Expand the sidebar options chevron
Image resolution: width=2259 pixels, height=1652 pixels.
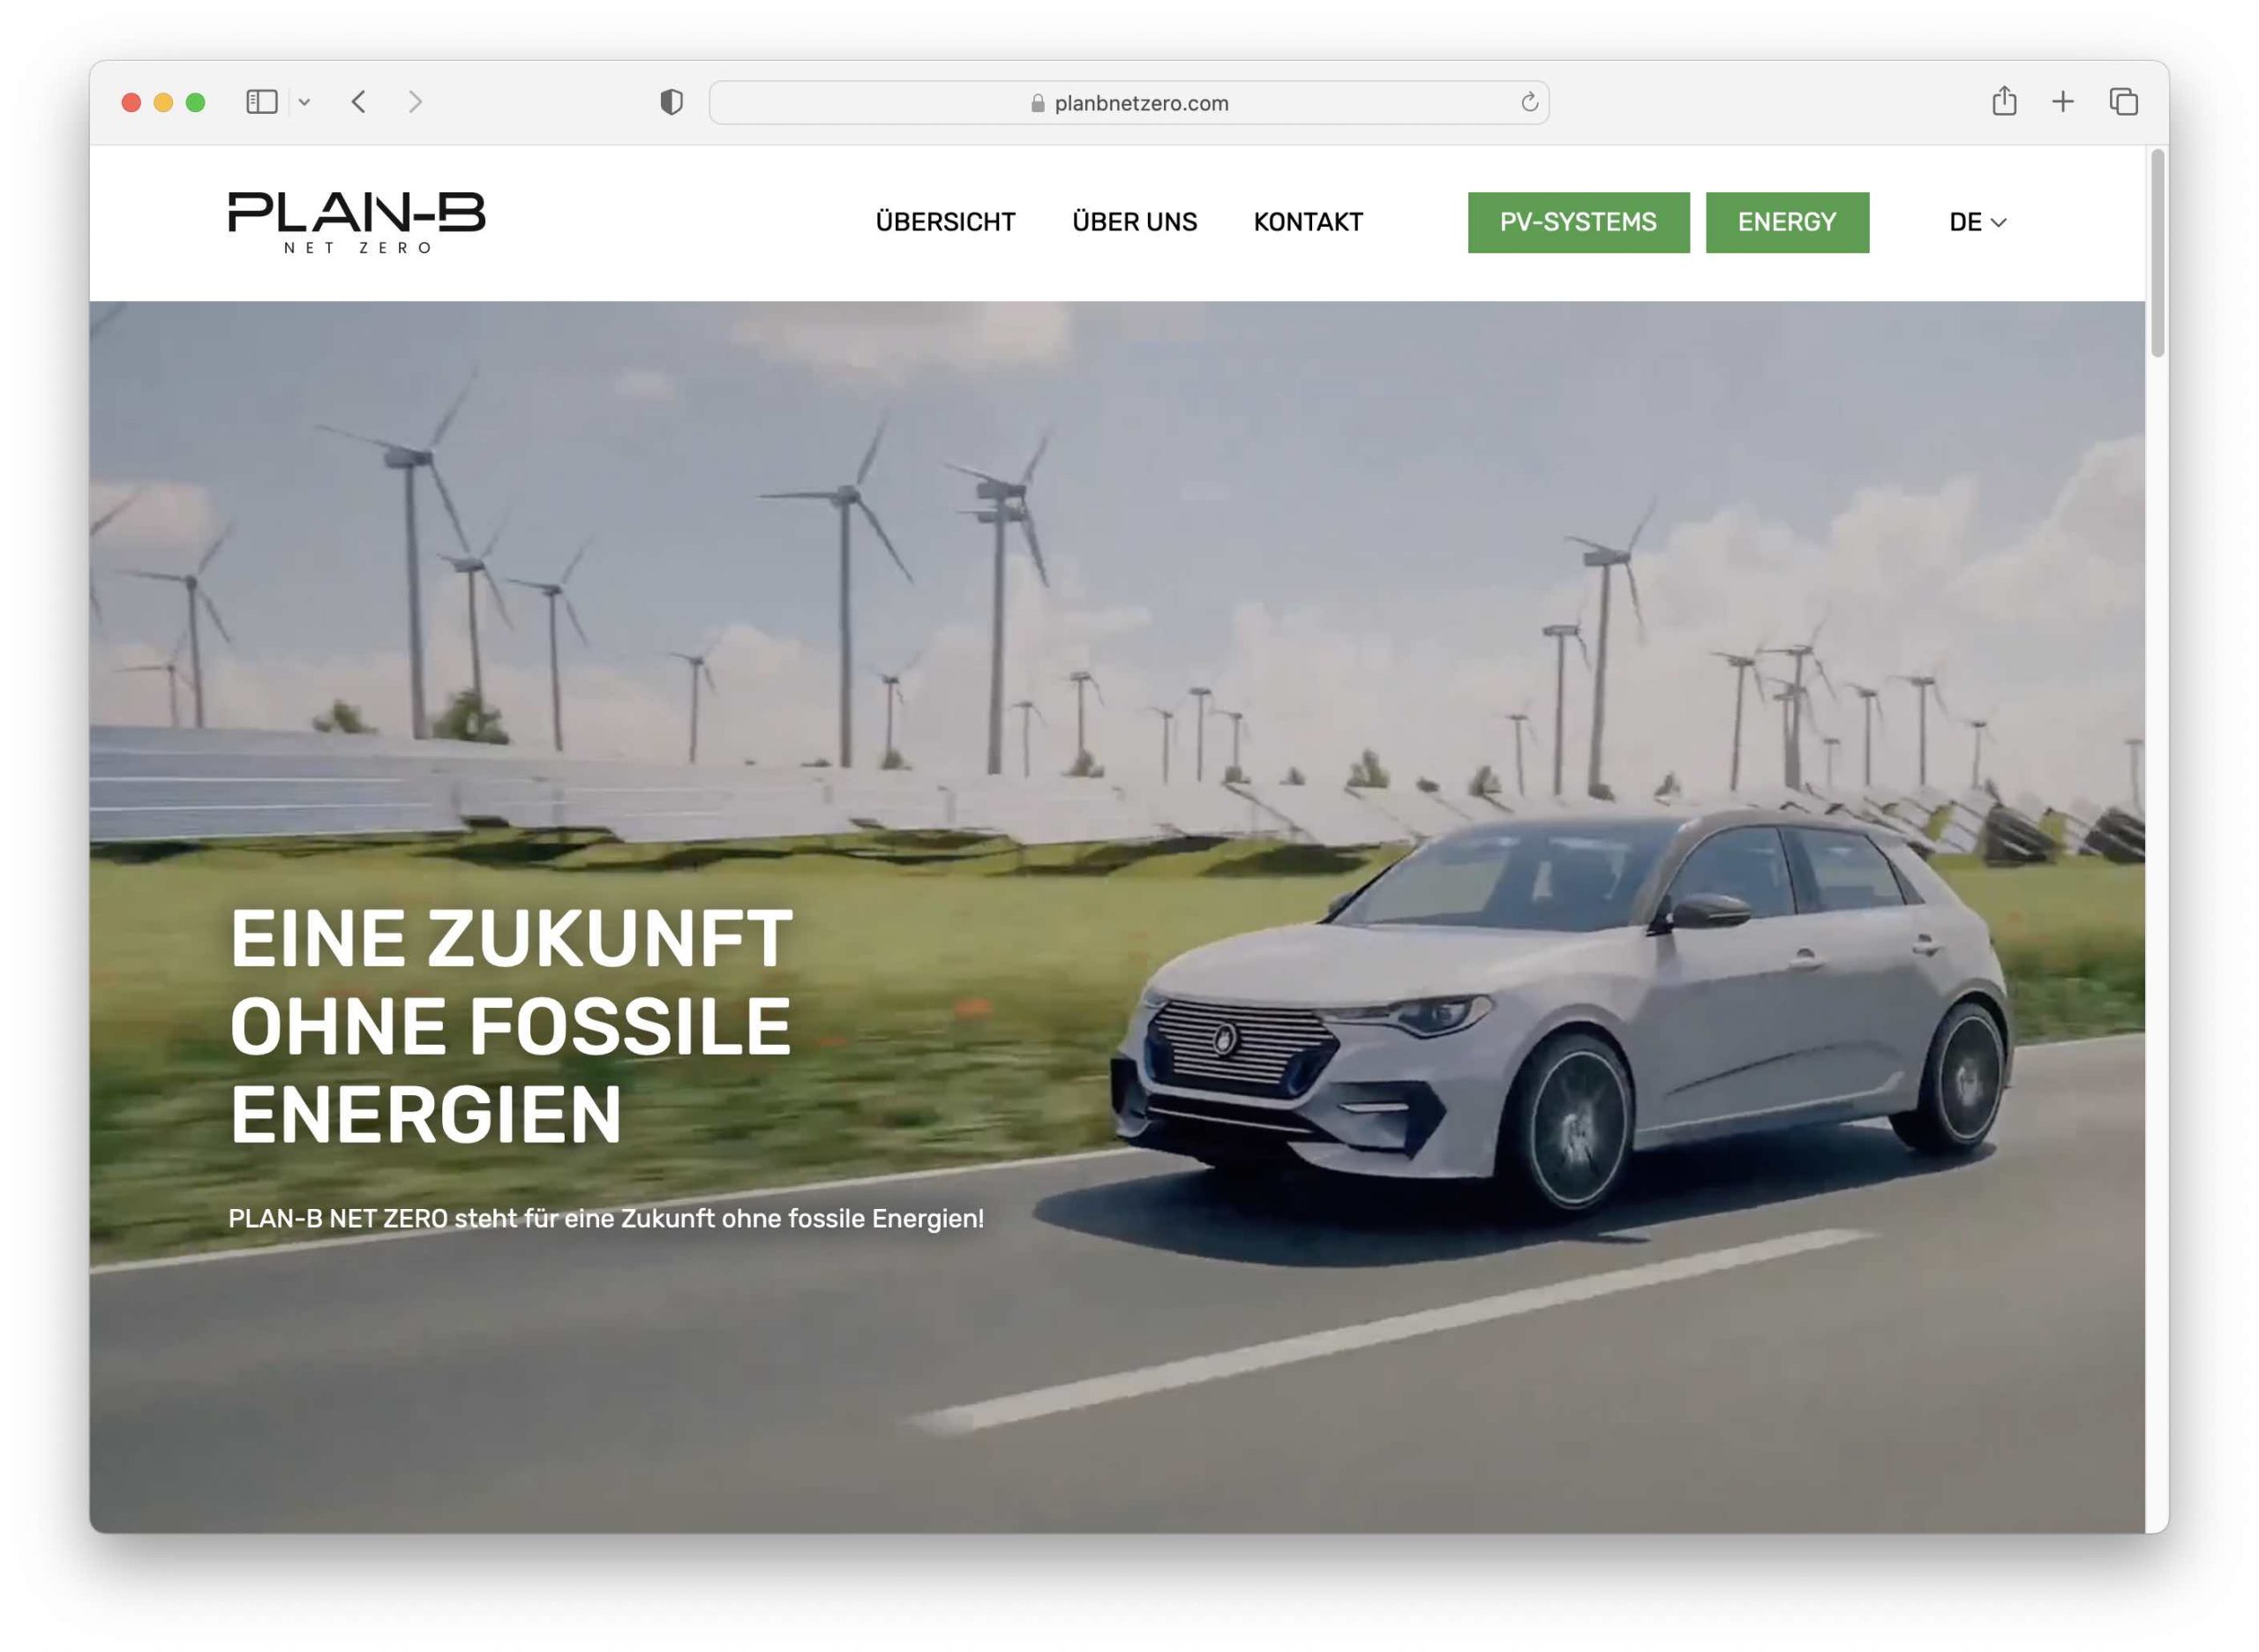pyautogui.click(x=305, y=101)
